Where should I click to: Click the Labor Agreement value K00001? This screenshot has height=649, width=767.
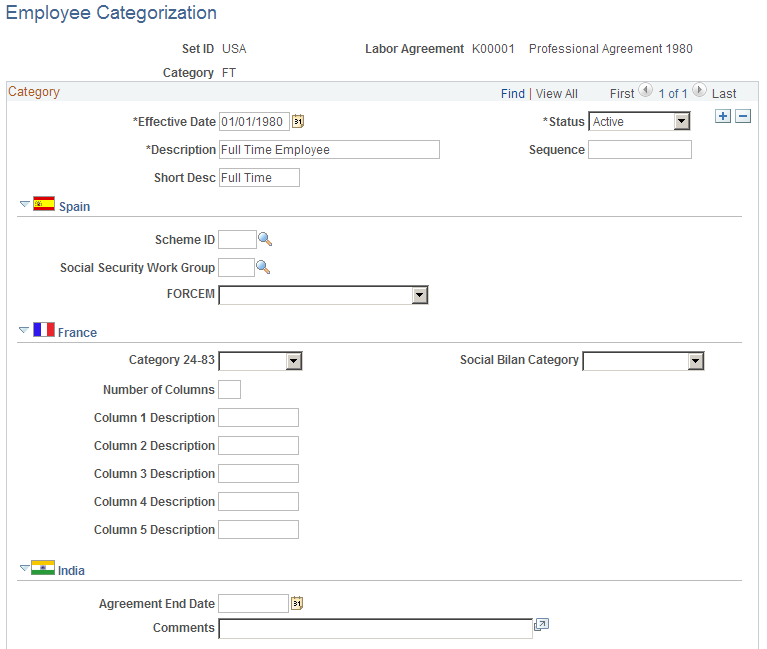click(493, 49)
